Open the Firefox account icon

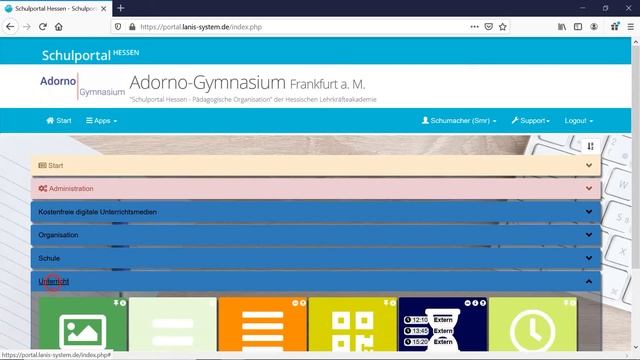point(594,27)
